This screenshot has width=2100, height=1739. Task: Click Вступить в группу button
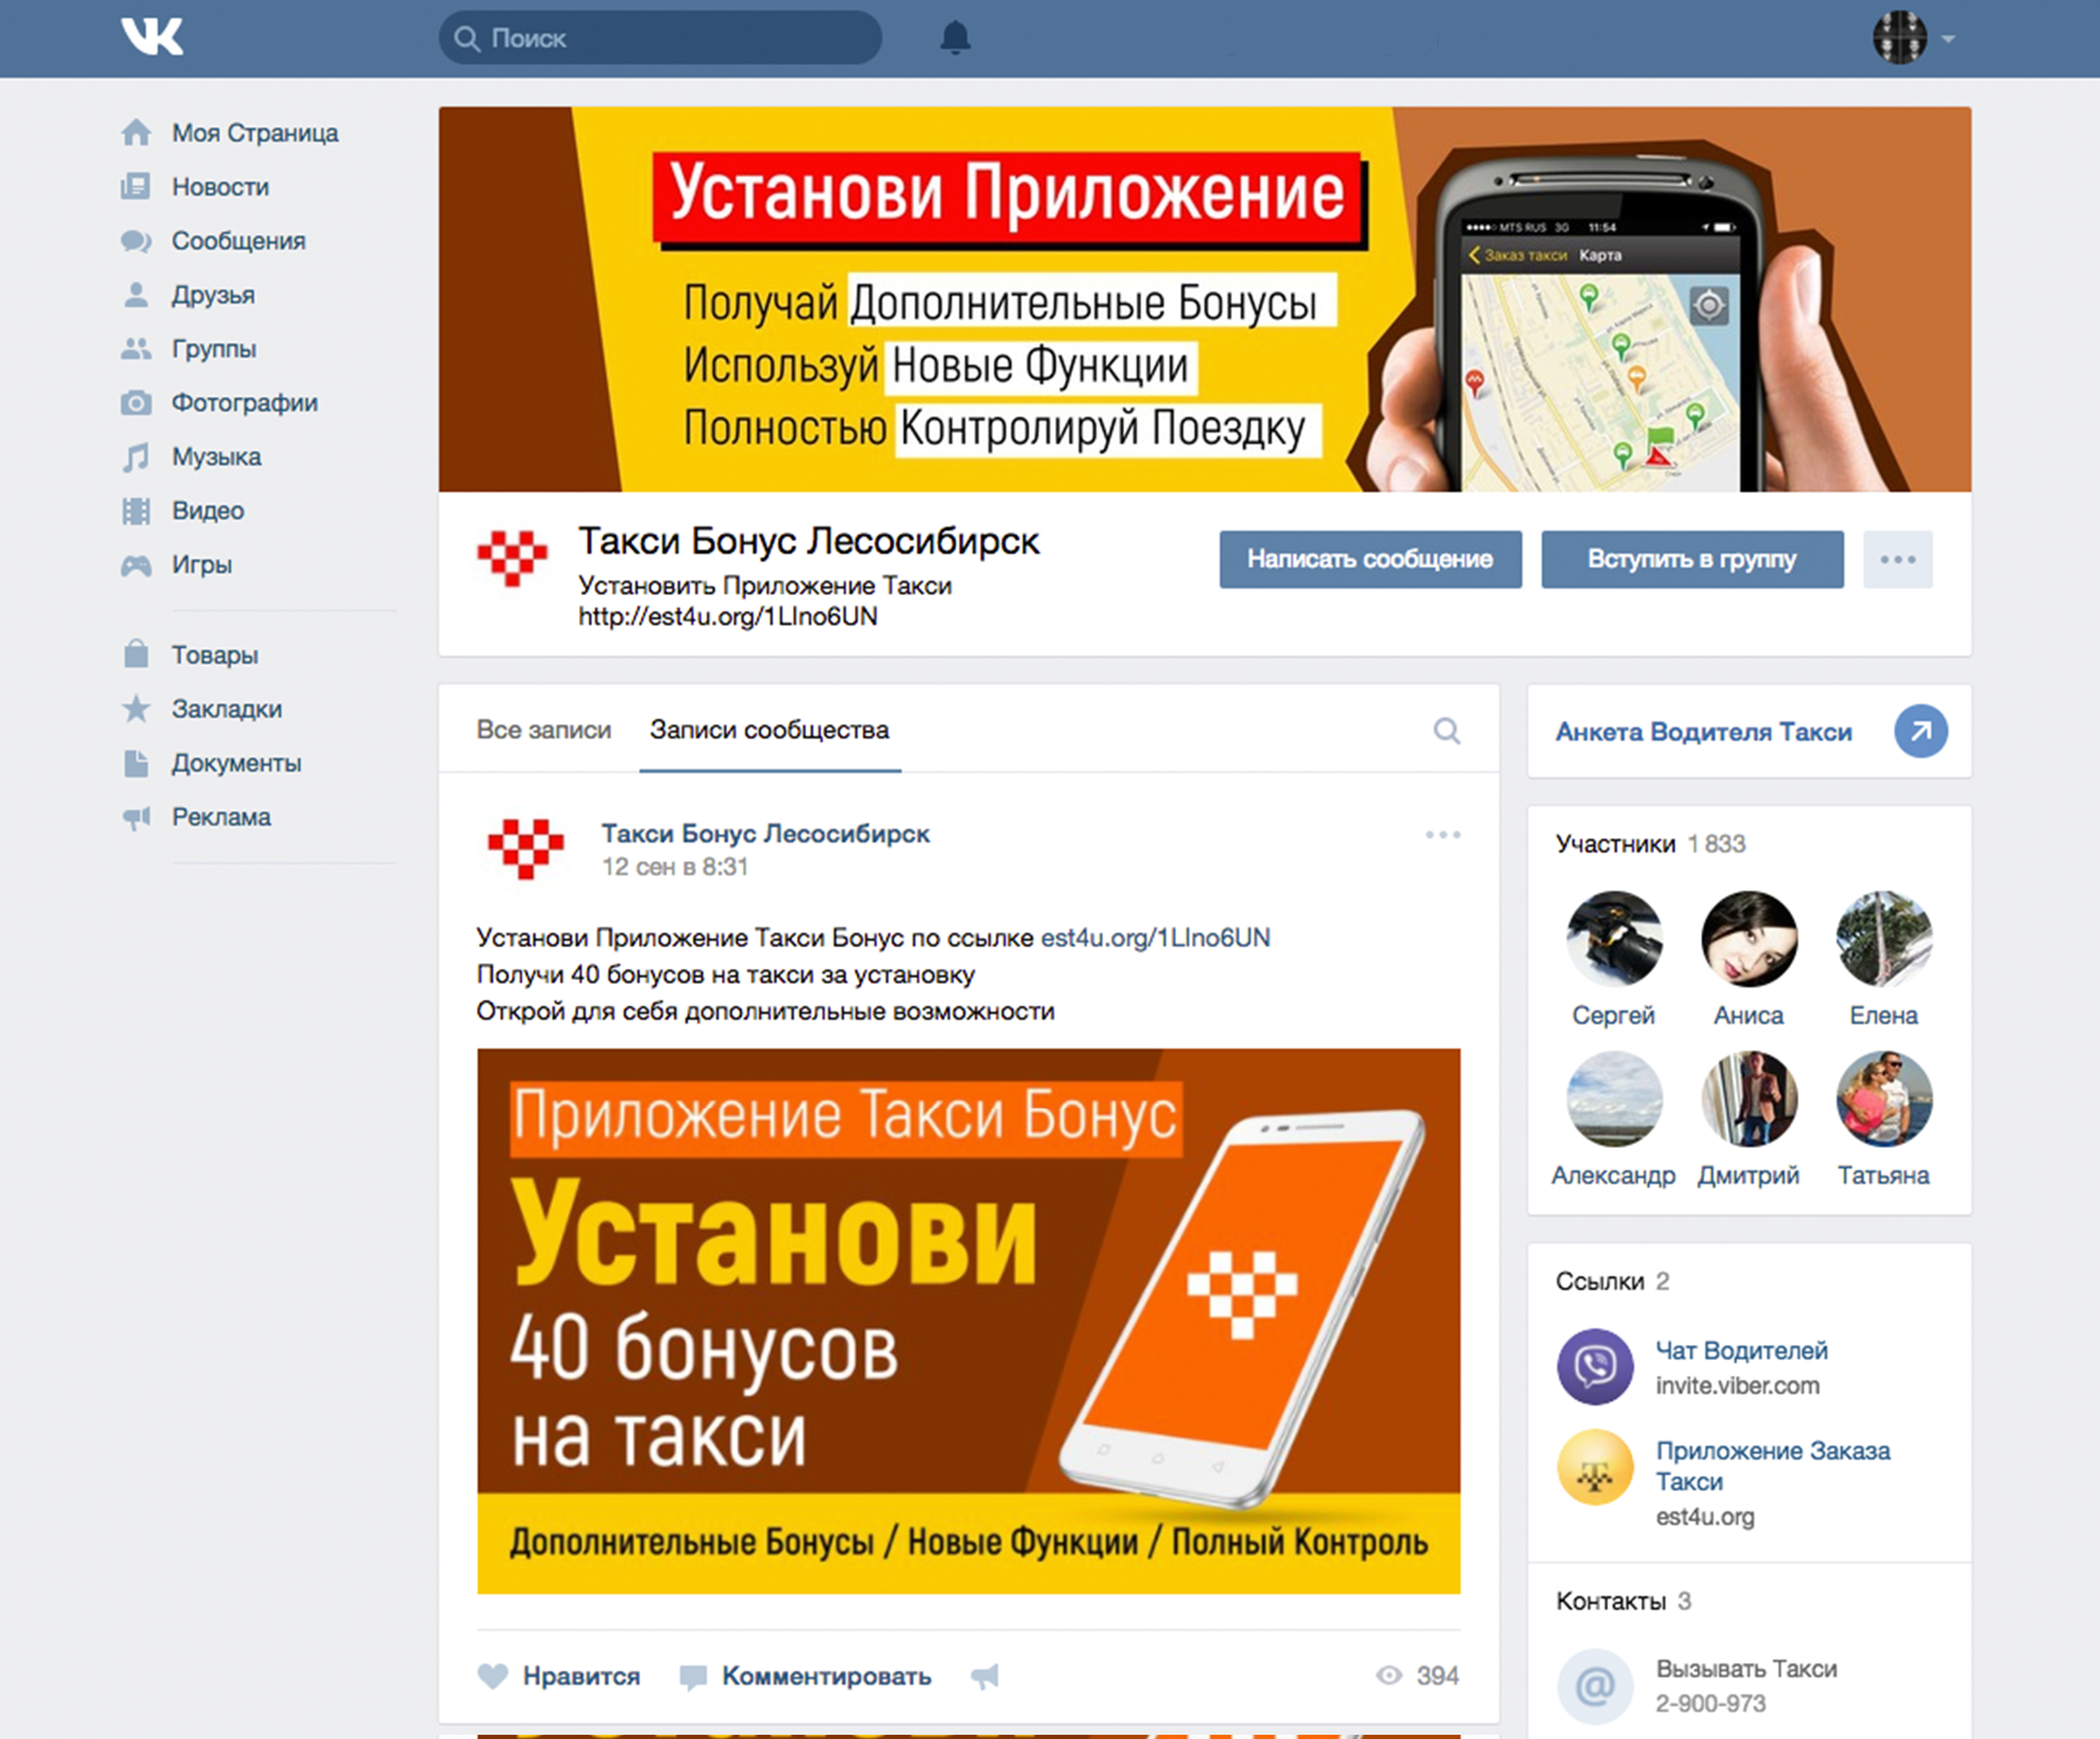pos(1692,559)
